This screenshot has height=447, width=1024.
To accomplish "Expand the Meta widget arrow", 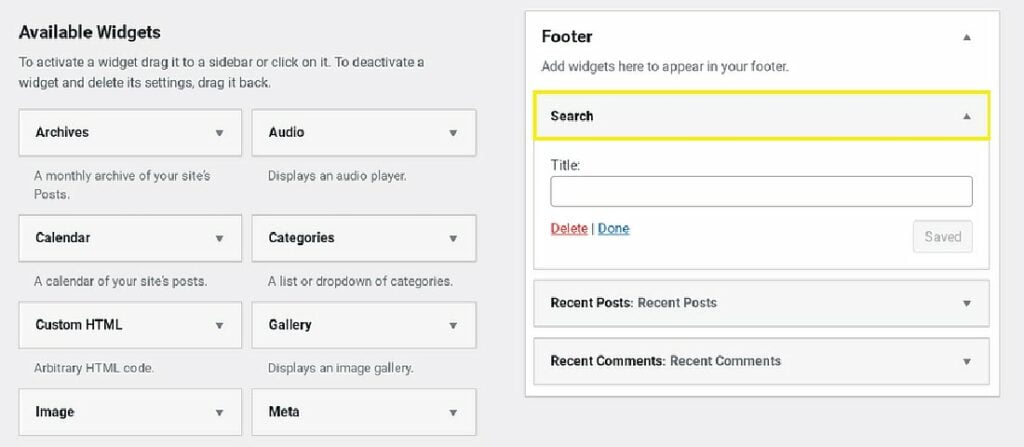I will [x=453, y=412].
